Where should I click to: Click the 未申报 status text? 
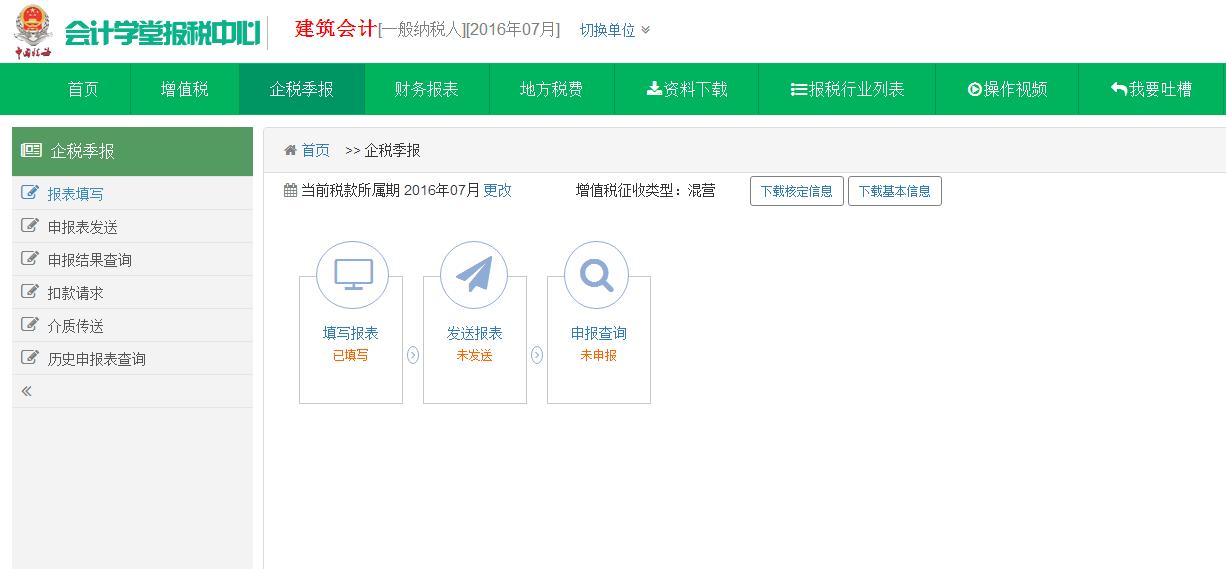598,355
